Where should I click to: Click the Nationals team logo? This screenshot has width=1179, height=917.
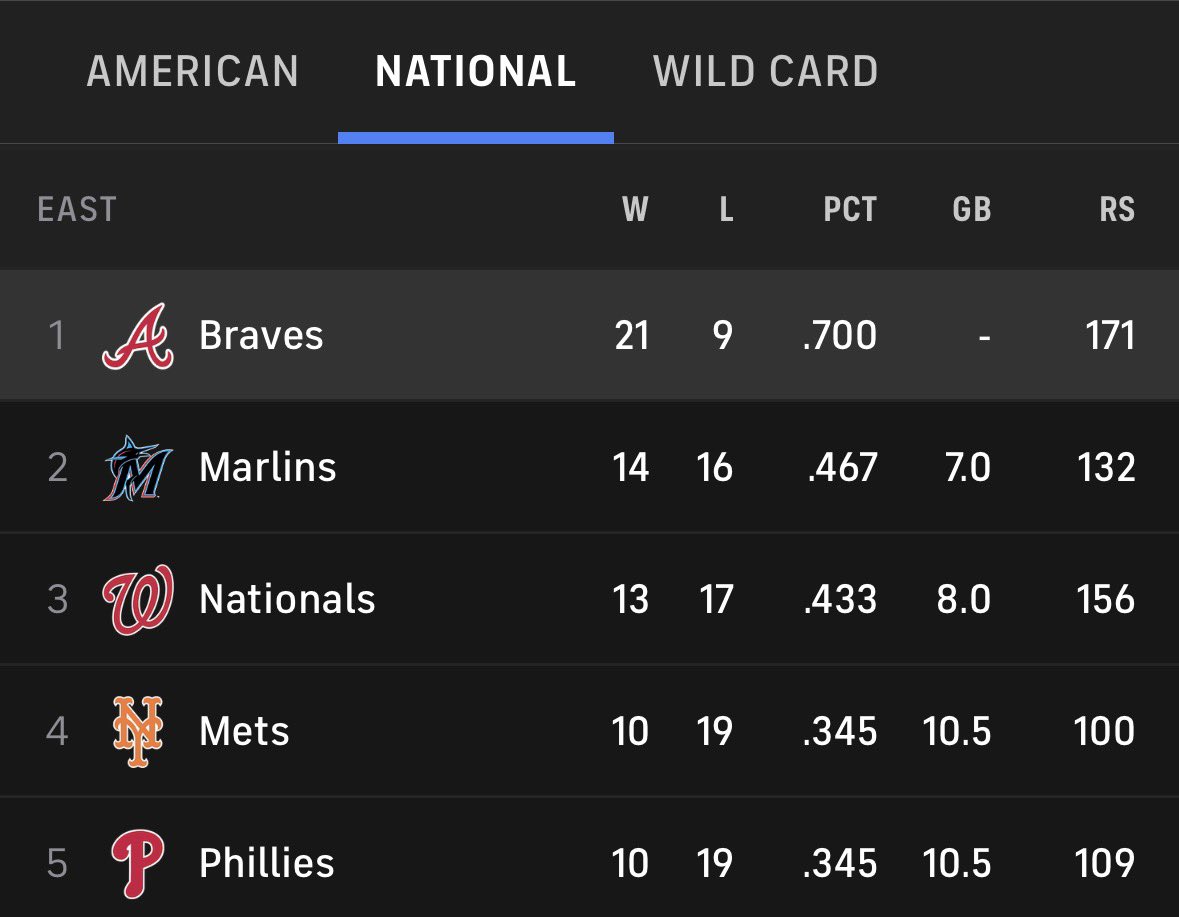pyautogui.click(x=138, y=599)
